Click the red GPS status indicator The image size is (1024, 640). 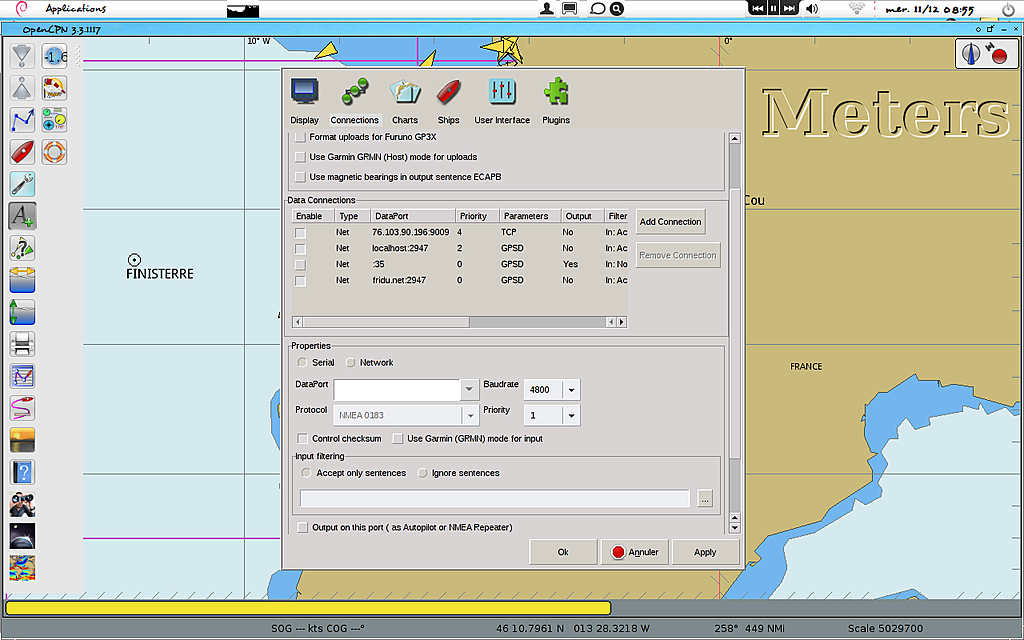point(999,56)
